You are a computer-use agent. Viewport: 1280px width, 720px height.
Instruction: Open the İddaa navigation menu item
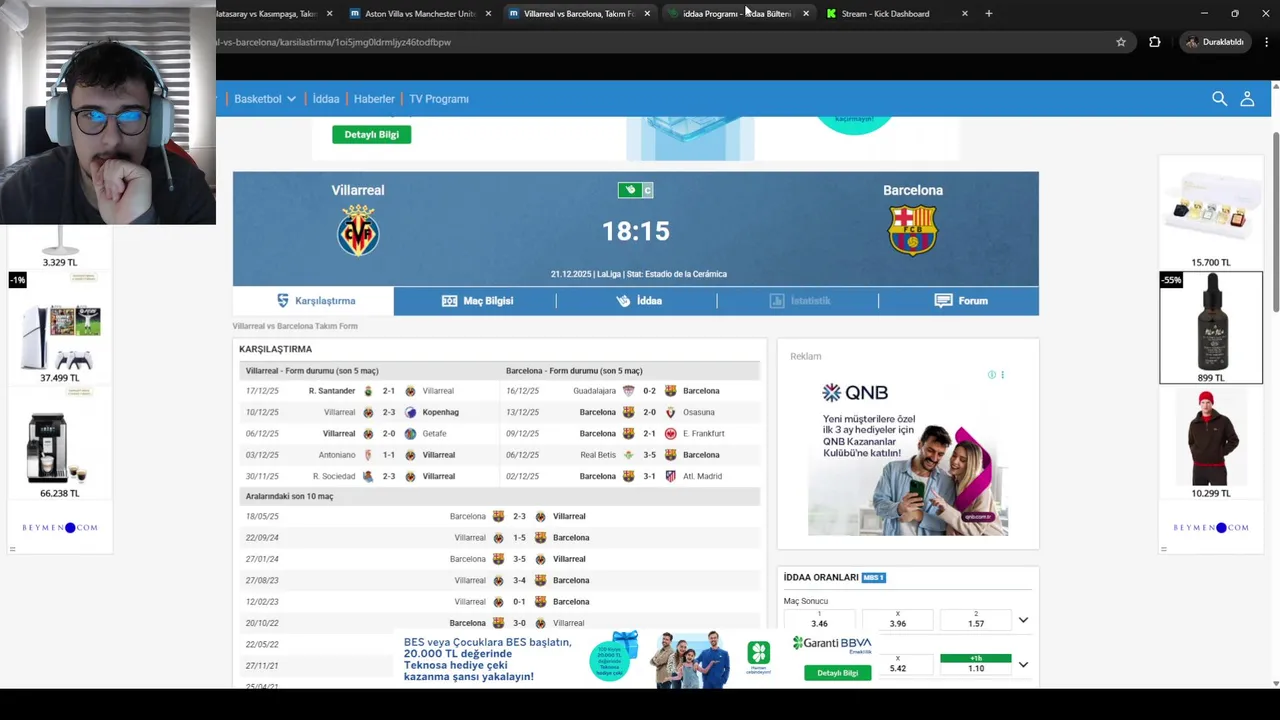point(326,99)
